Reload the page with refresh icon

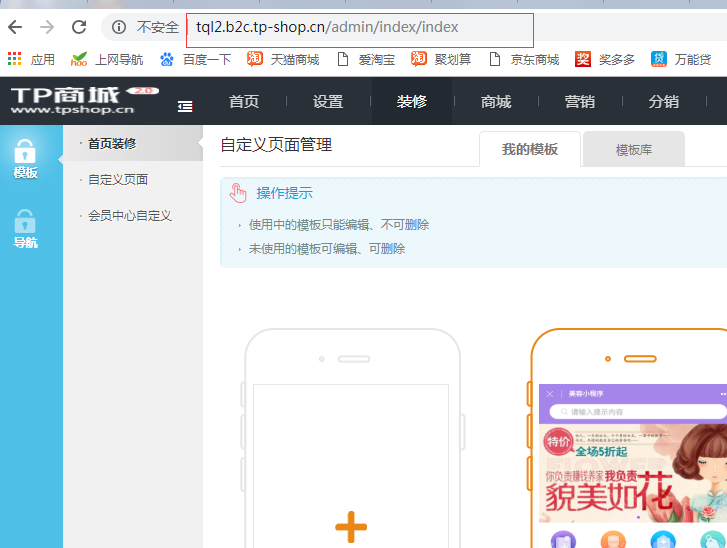point(80,27)
